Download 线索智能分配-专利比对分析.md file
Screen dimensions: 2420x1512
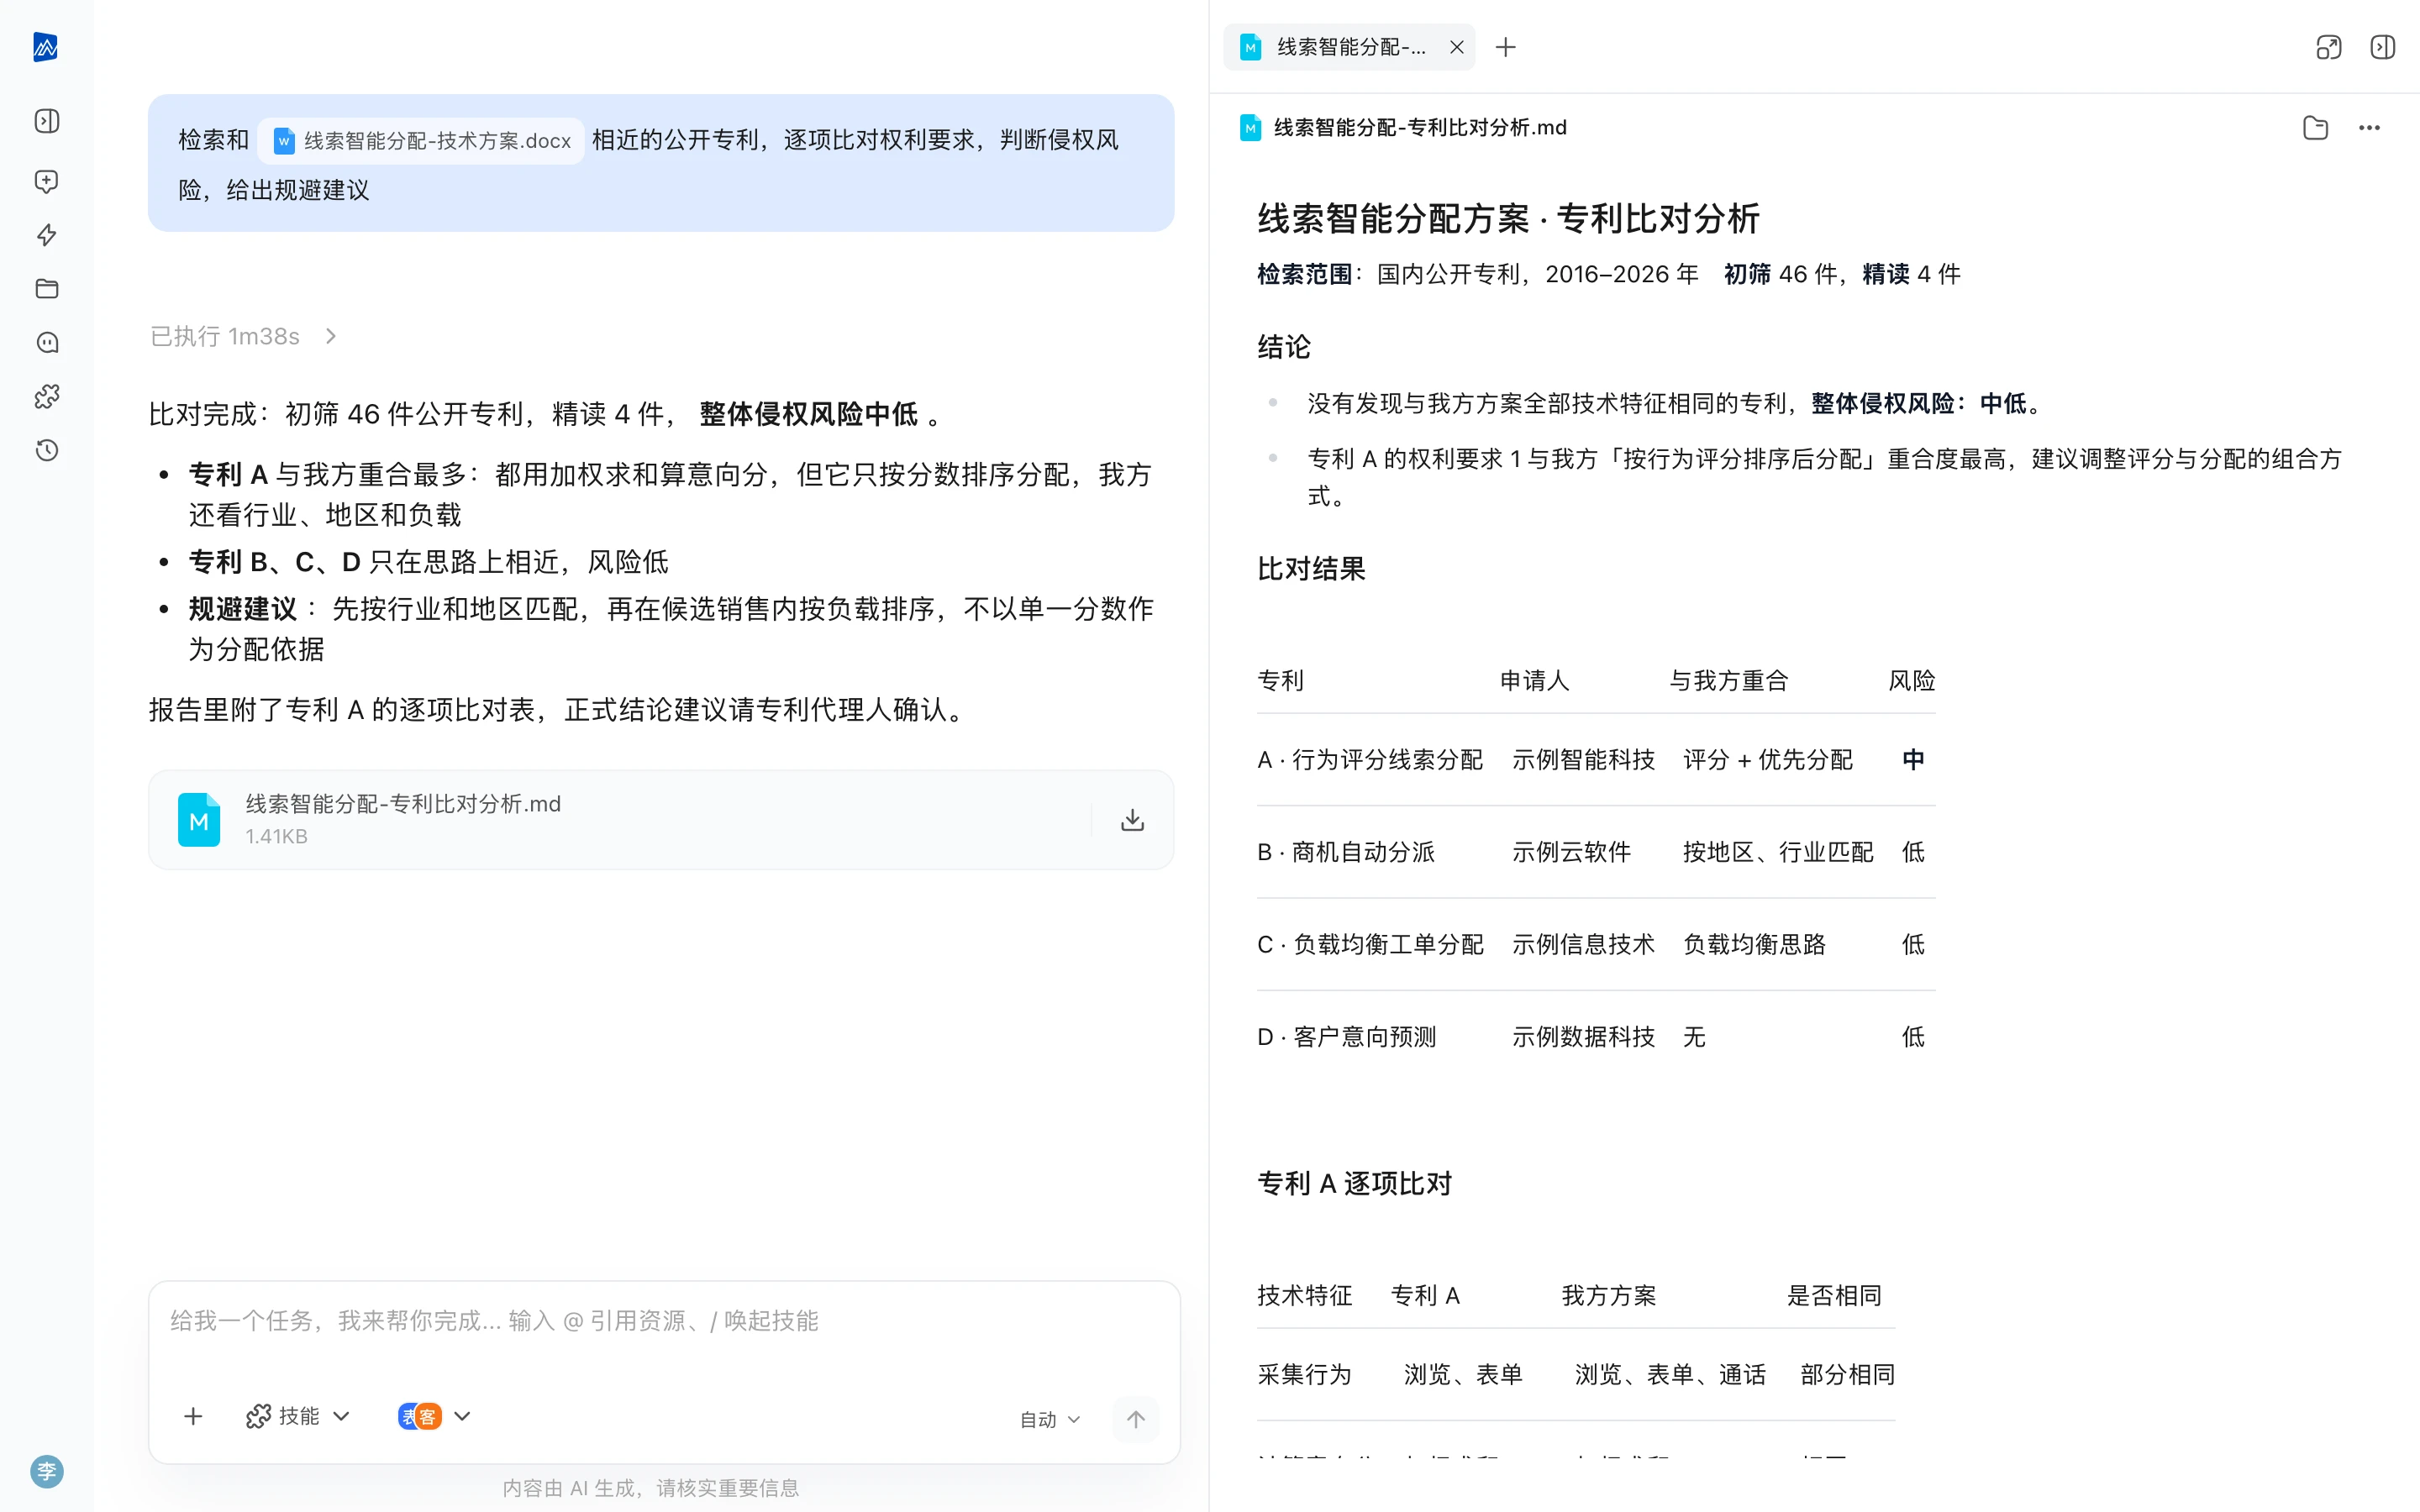(x=1132, y=820)
